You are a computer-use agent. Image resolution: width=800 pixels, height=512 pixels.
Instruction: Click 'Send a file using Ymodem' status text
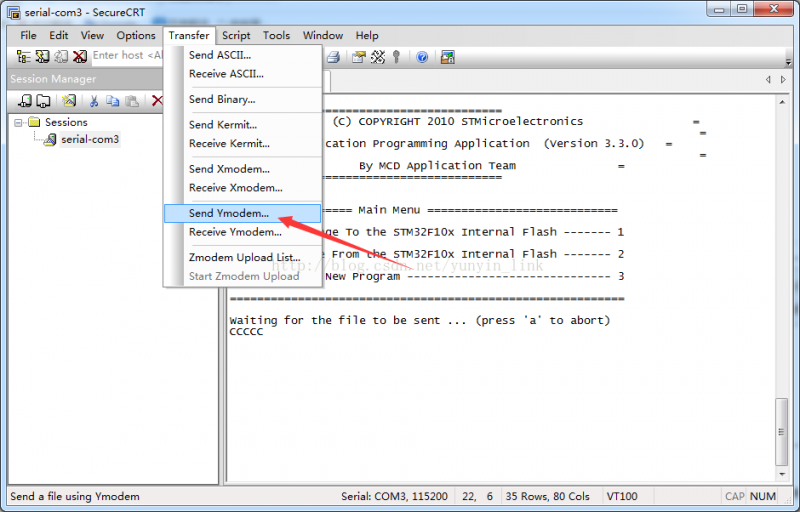click(x=74, y=496)
